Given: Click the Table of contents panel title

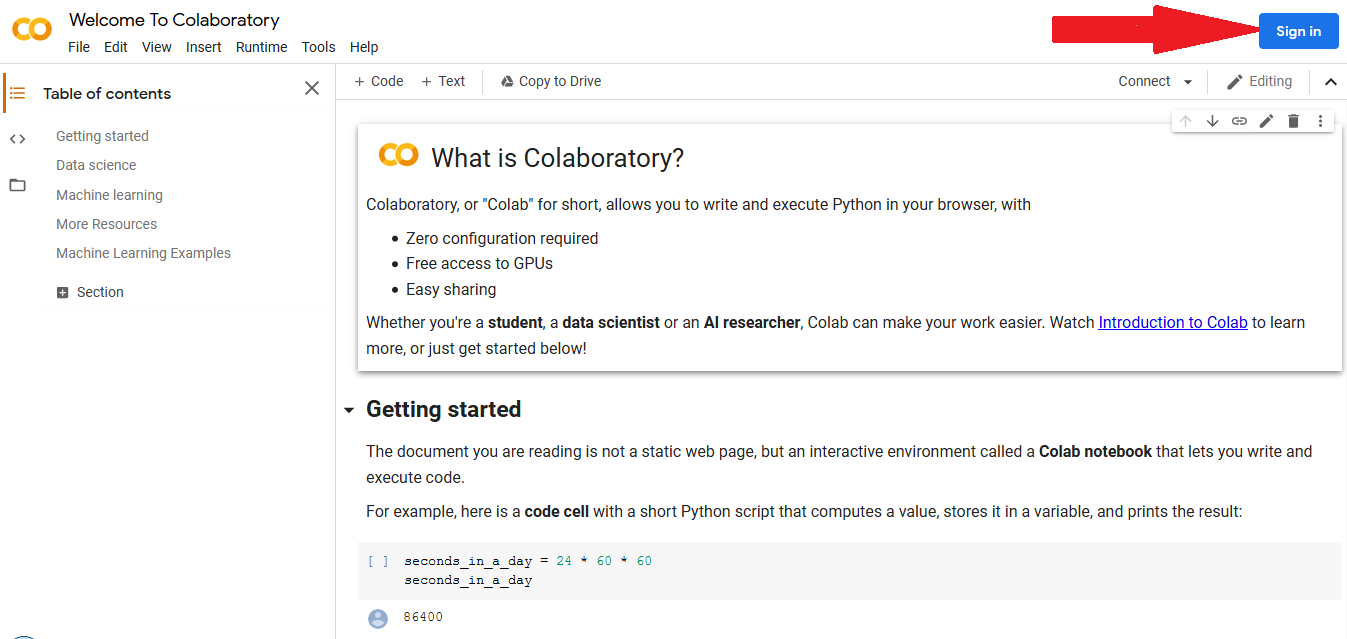Looking at the screenshot, I should click(107, 93).
